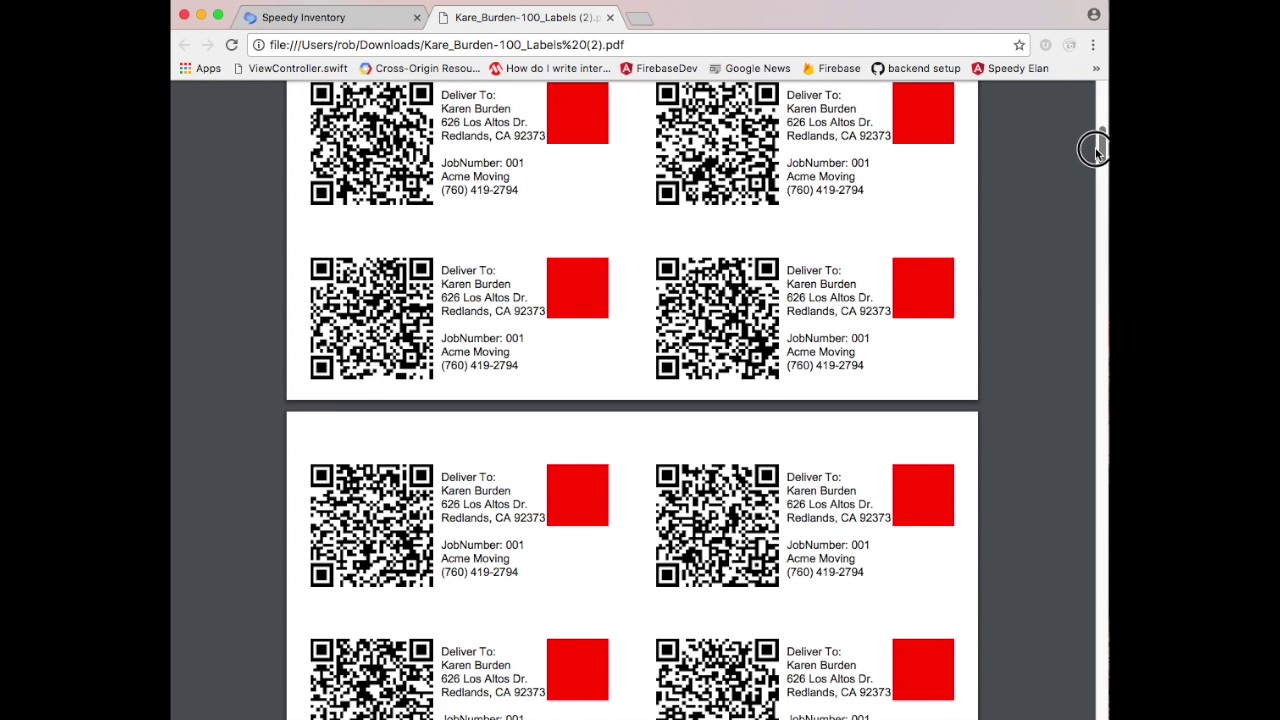
Task: Bookmark this page with the star
Action: click(1019, 45)
